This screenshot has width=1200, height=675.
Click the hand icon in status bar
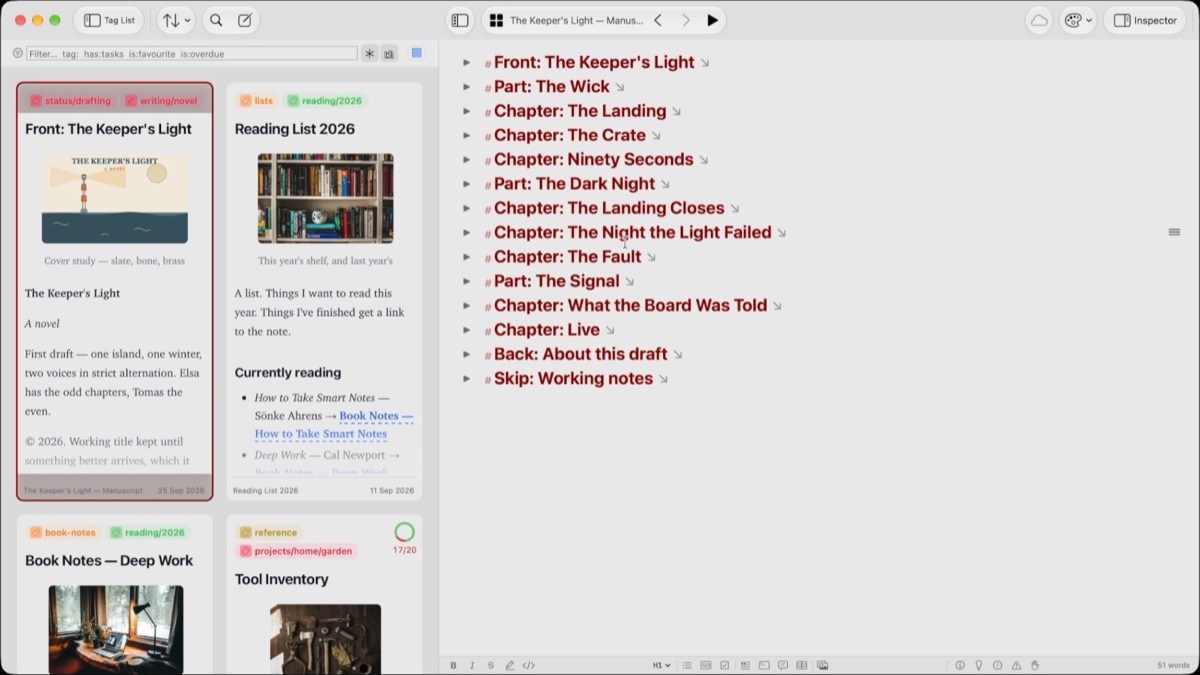[x=1035, y=665]
